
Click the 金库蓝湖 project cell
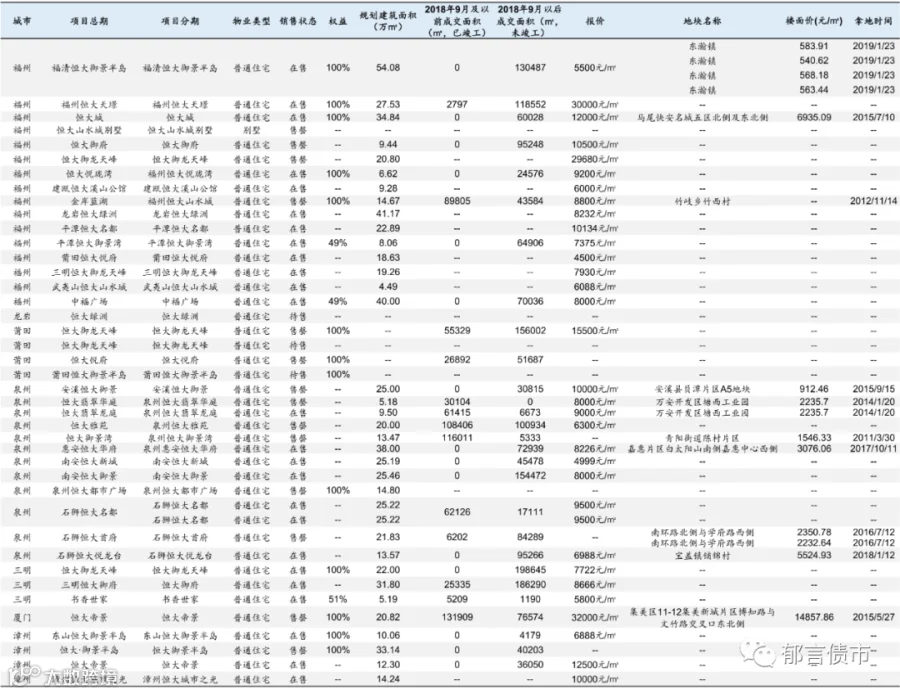click(89, 201)
